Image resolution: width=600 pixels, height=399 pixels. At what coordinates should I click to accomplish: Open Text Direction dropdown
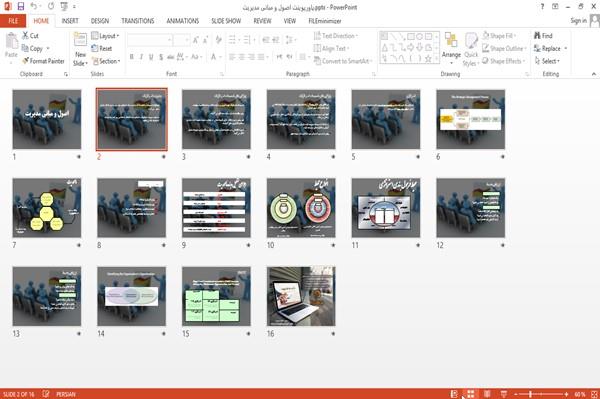pos(336,36)
